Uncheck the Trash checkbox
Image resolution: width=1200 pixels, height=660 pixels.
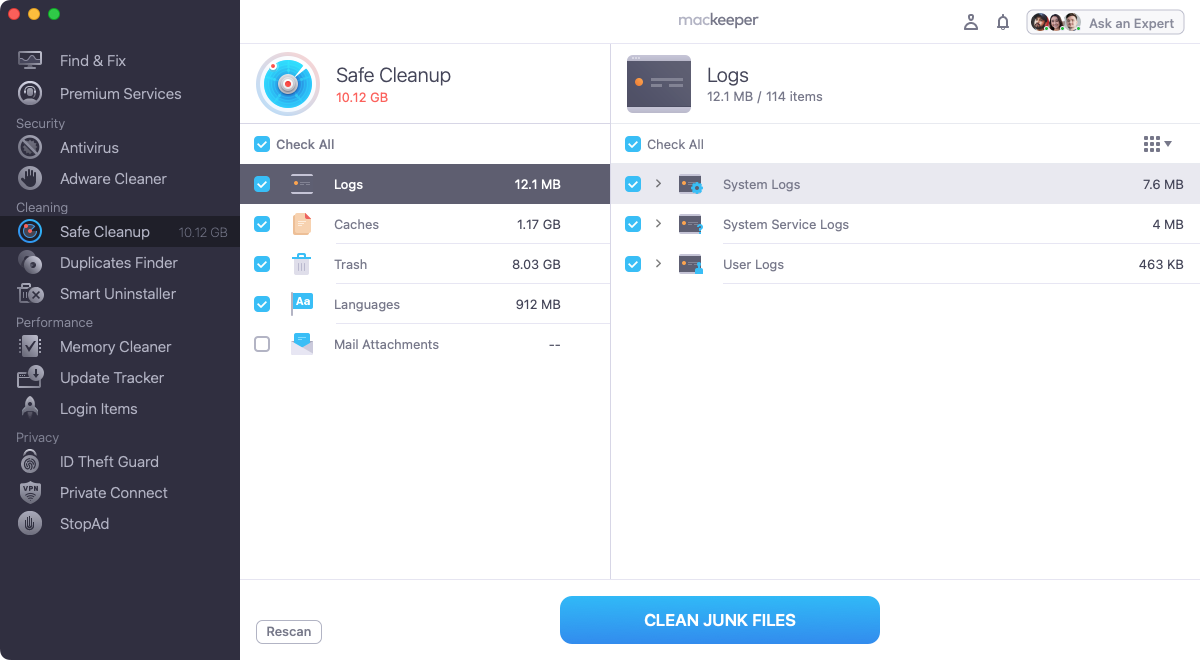262,264
